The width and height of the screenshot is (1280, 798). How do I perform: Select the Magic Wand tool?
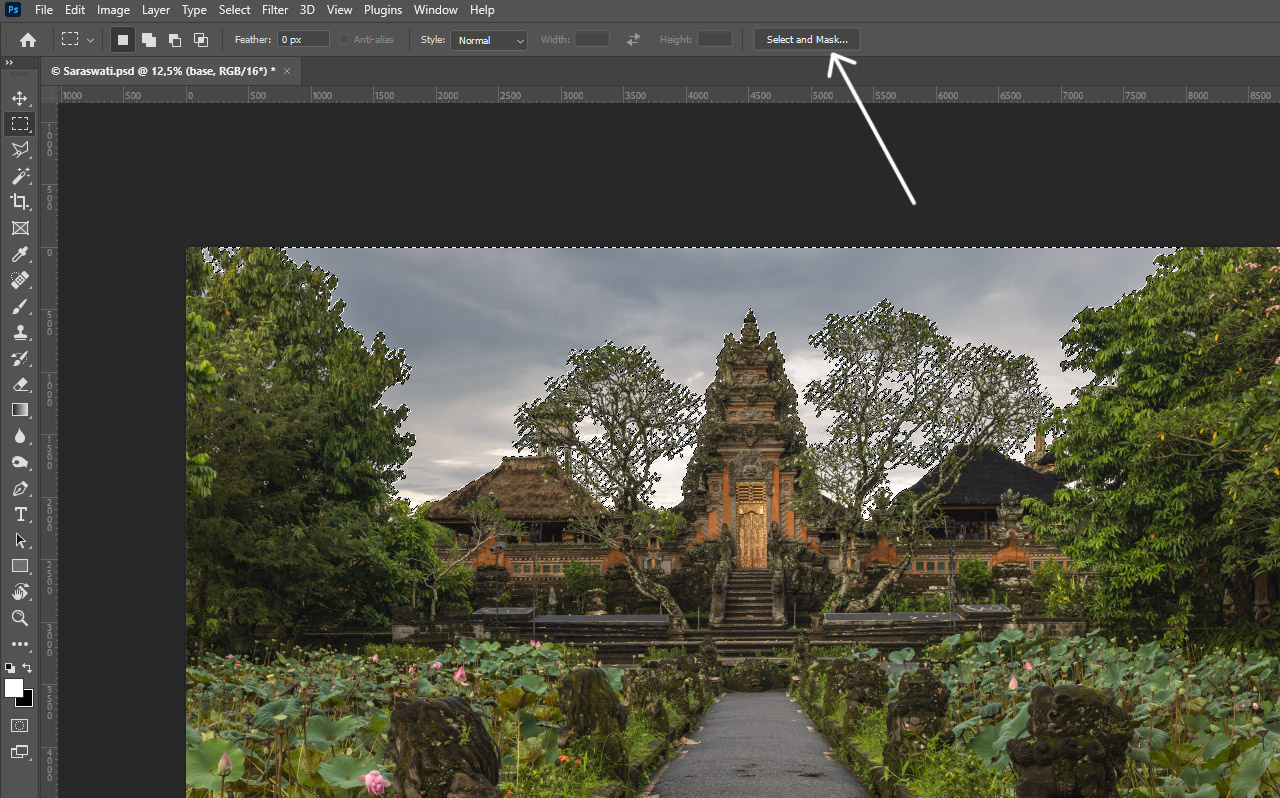(x=19, y=176)
